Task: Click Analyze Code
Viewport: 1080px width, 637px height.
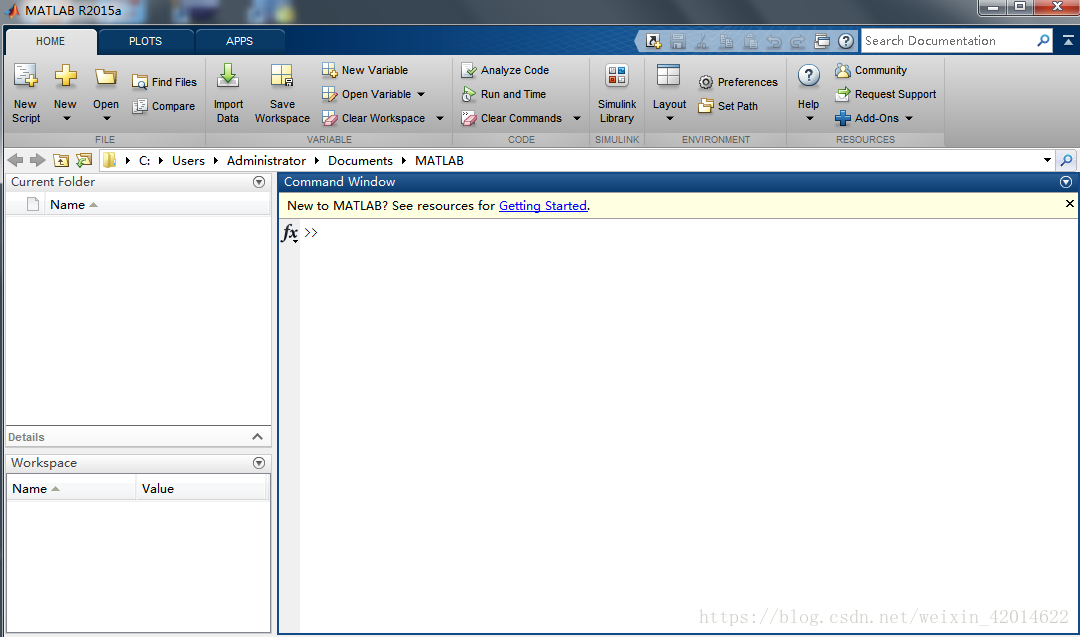Action: (505, 70)
